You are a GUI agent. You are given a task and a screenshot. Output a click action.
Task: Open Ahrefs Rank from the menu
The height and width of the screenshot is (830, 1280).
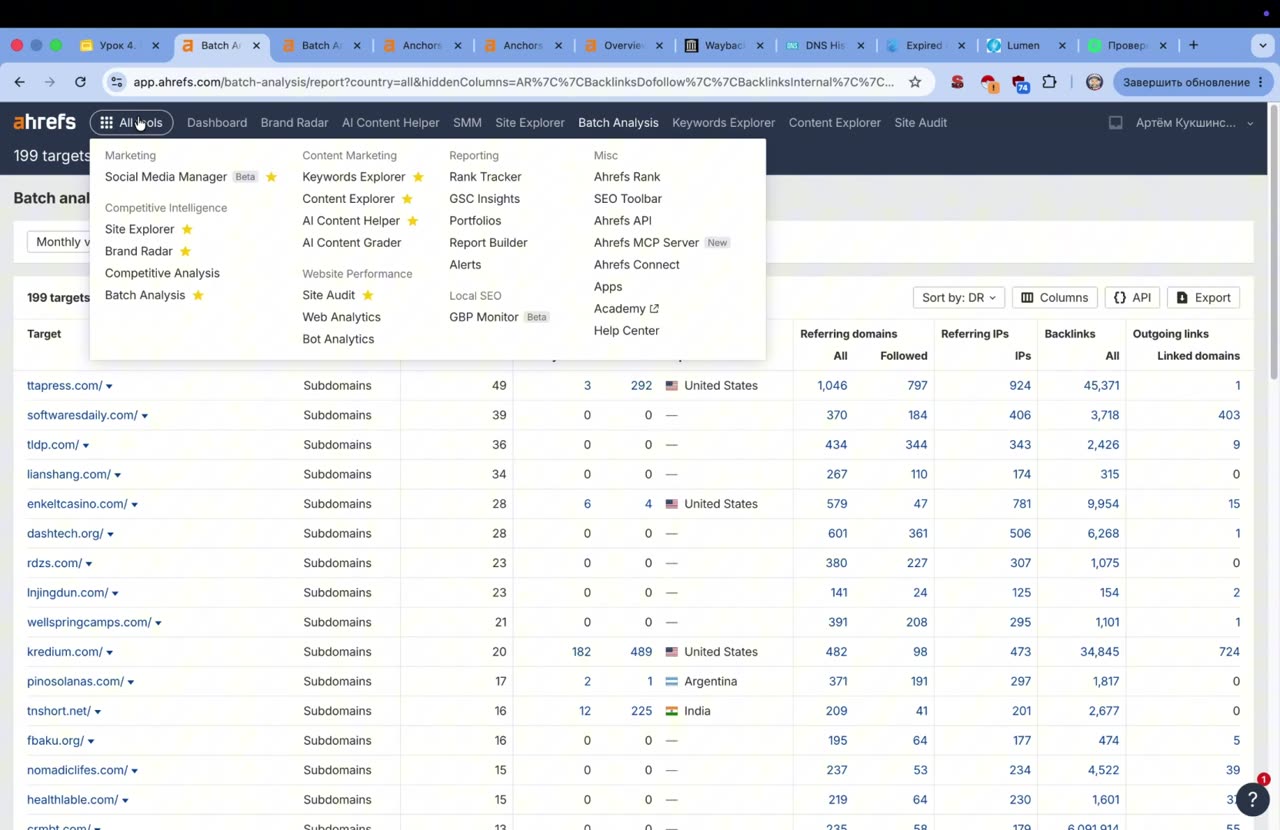pyautogui.click(x=627, y=177)
